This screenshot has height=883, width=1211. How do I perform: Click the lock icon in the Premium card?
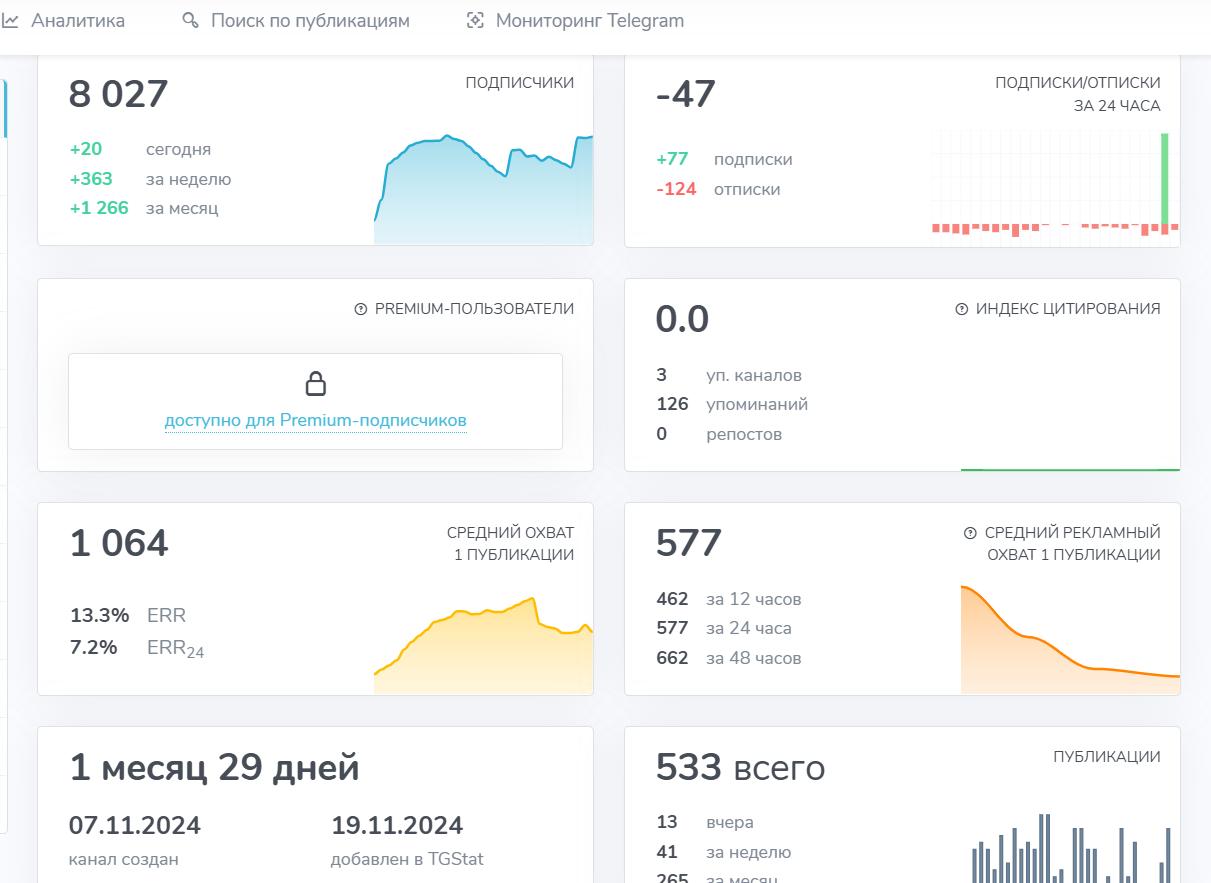coord(316,384)
